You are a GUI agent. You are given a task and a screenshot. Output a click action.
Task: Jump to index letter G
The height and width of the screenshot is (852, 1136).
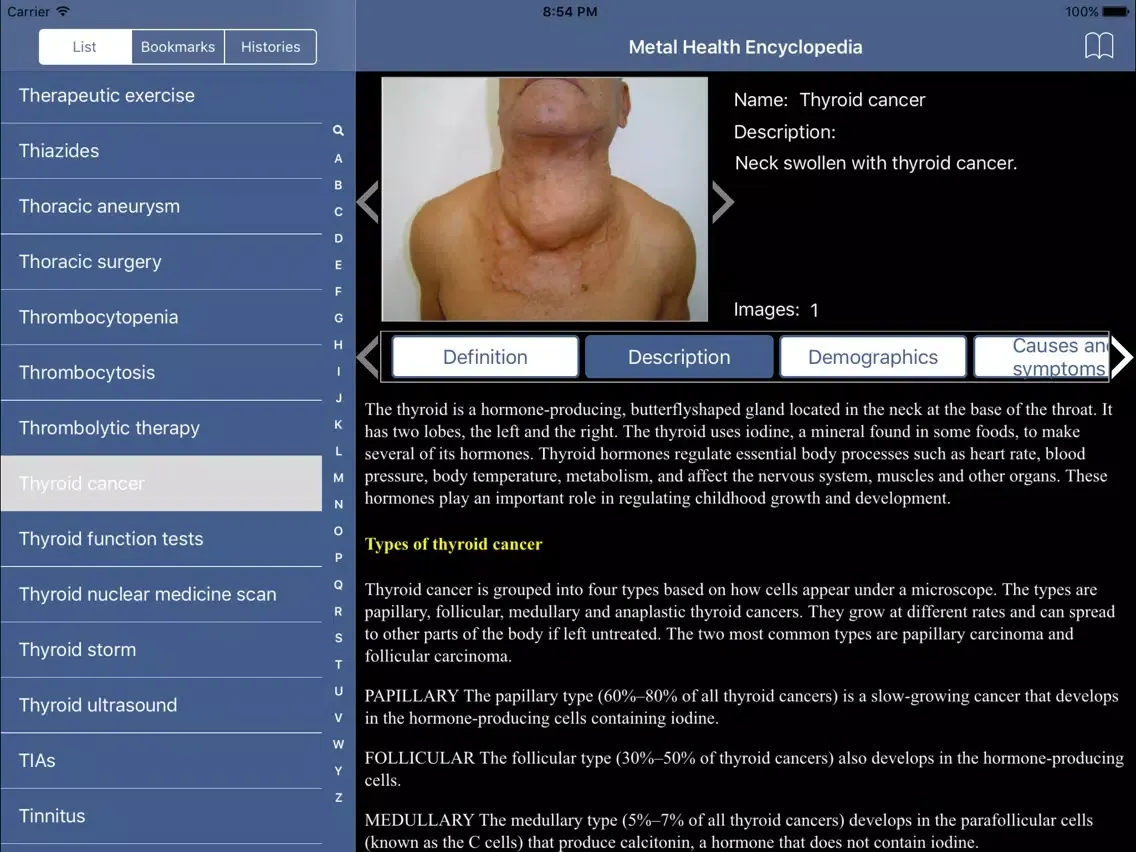click(338, 318)
